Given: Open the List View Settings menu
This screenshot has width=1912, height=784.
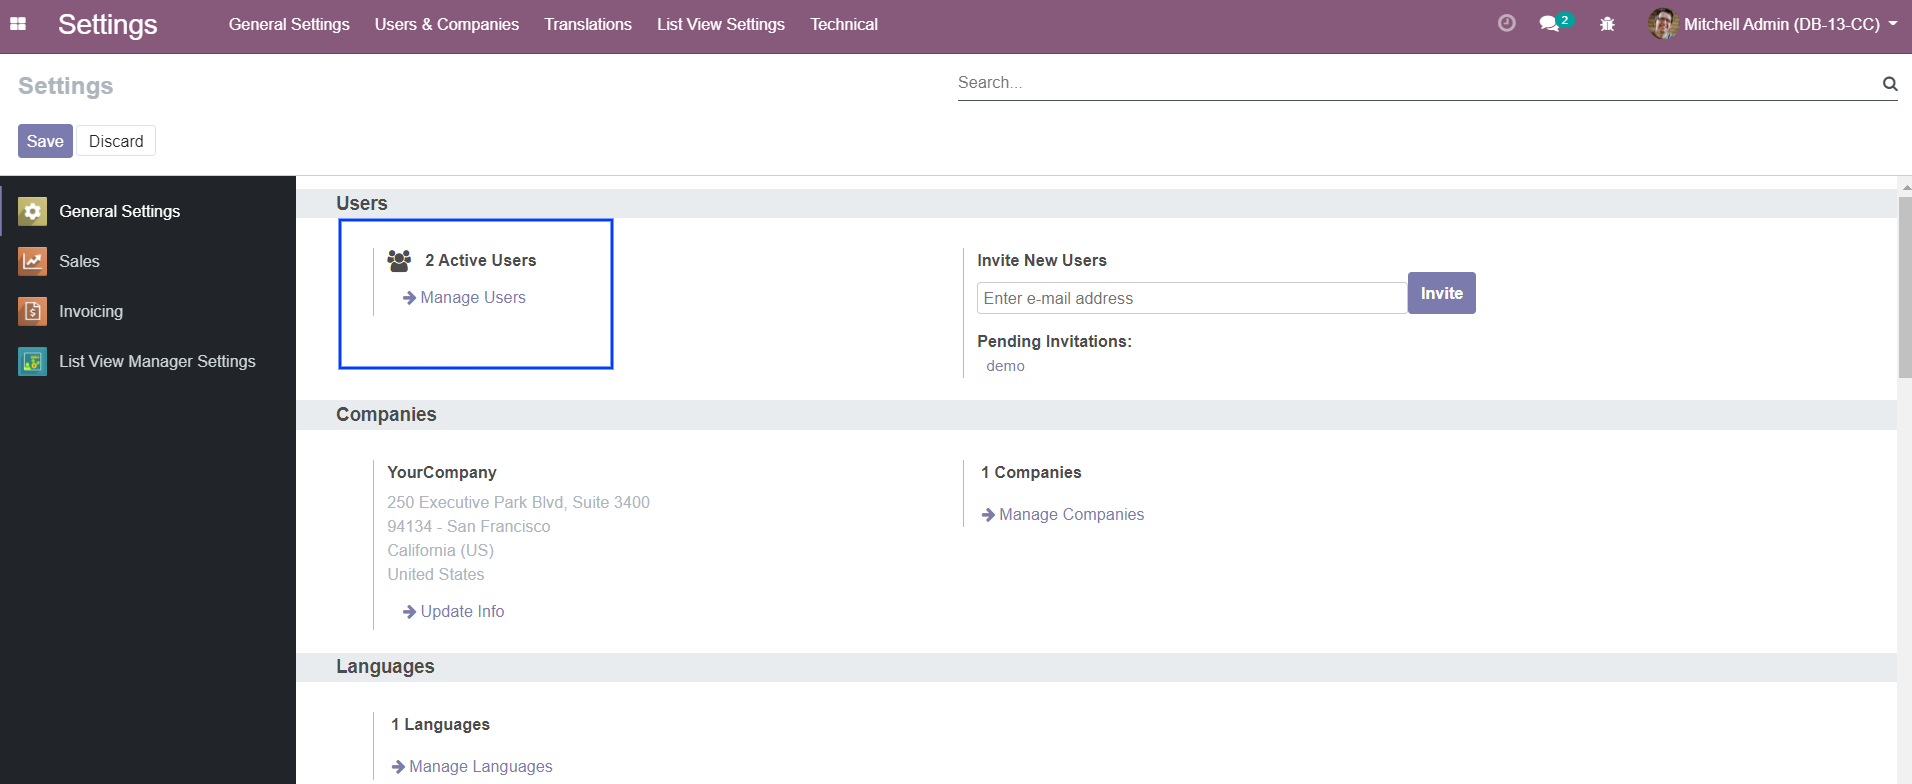Looking at the screenshot, I should click(720, 24).
